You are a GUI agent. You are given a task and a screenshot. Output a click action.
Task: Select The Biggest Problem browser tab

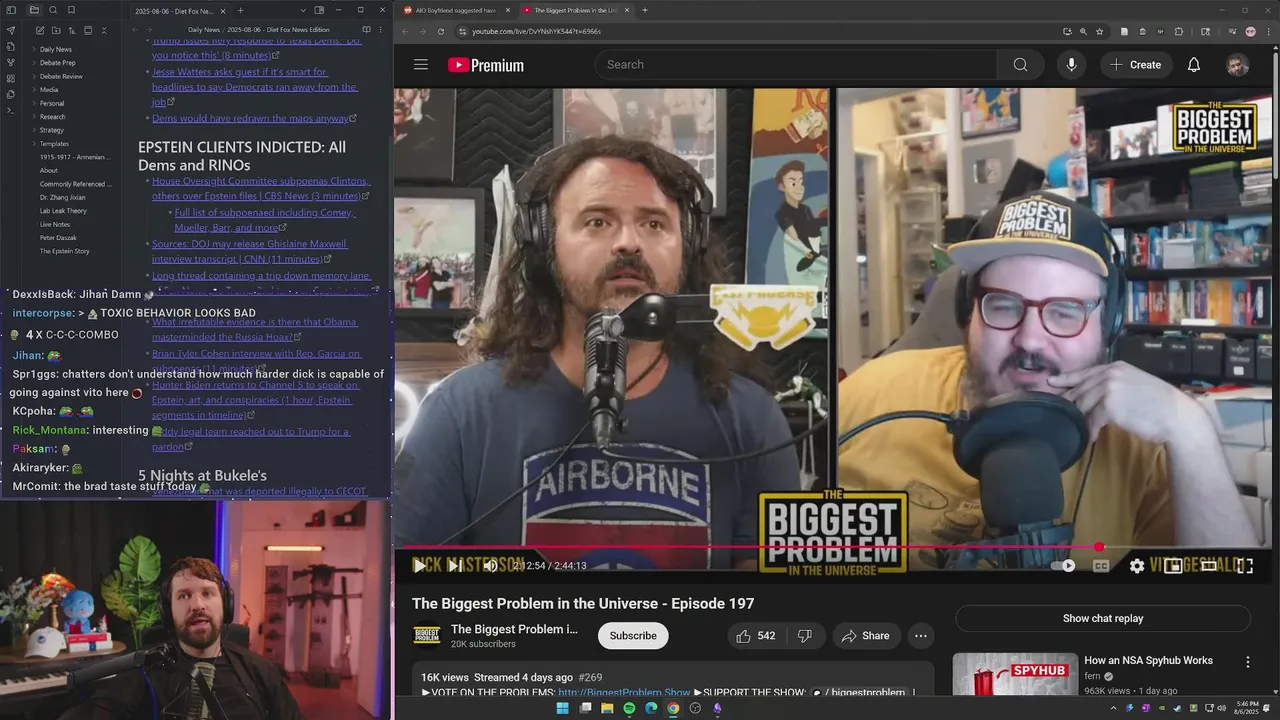coord(575,10)
